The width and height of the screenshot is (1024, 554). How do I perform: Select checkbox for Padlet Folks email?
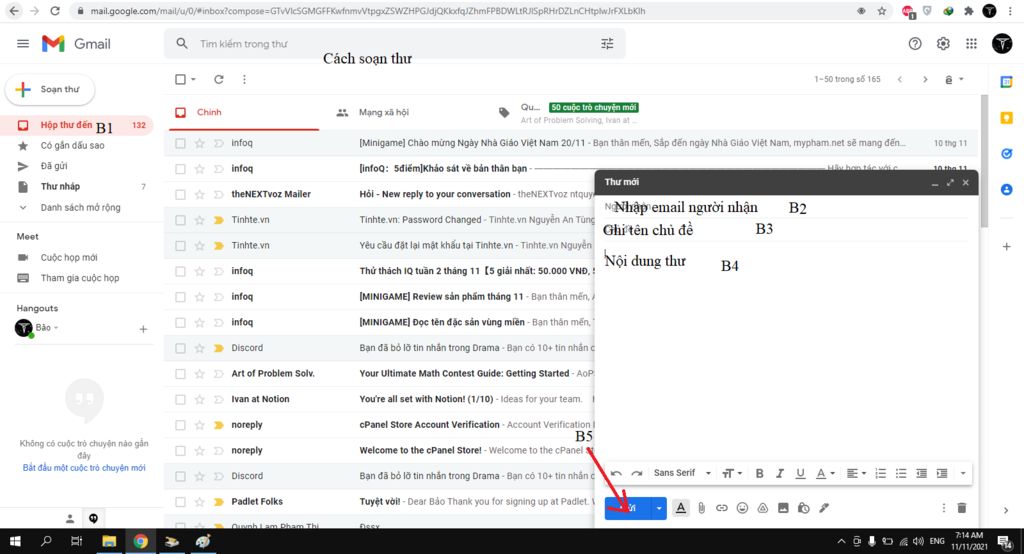tap(180, 502)
